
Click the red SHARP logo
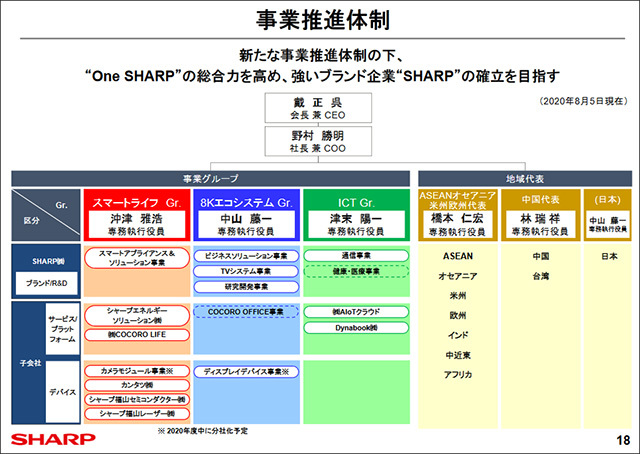tap(53, 440)
